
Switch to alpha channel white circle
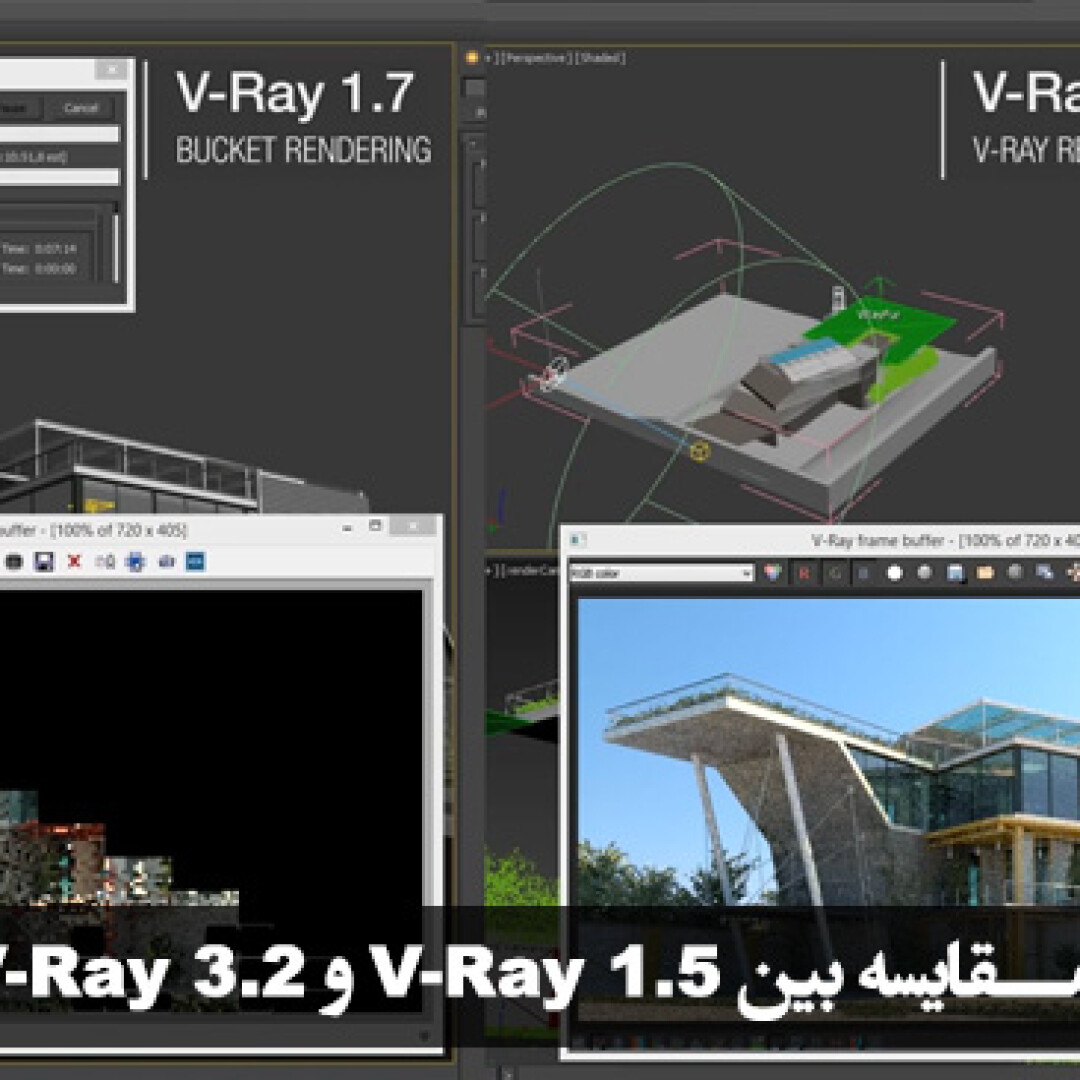coord(895,573)
